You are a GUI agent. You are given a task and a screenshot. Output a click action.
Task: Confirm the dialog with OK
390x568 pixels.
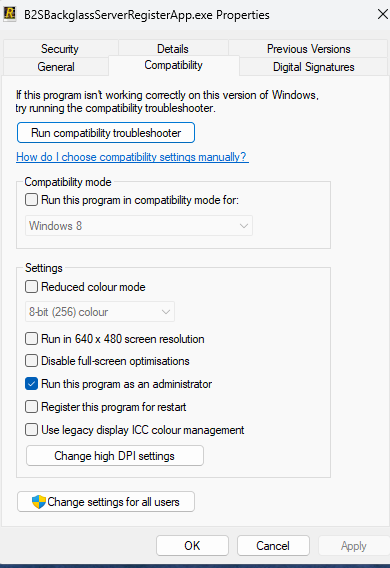click(x=192, y=545)
